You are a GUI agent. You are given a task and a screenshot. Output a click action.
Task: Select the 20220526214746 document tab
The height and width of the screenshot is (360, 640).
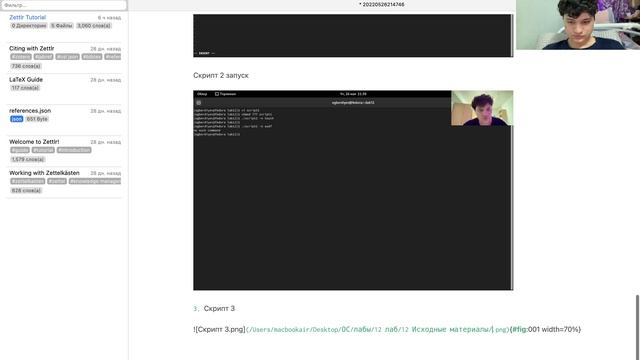coord(382,4)
